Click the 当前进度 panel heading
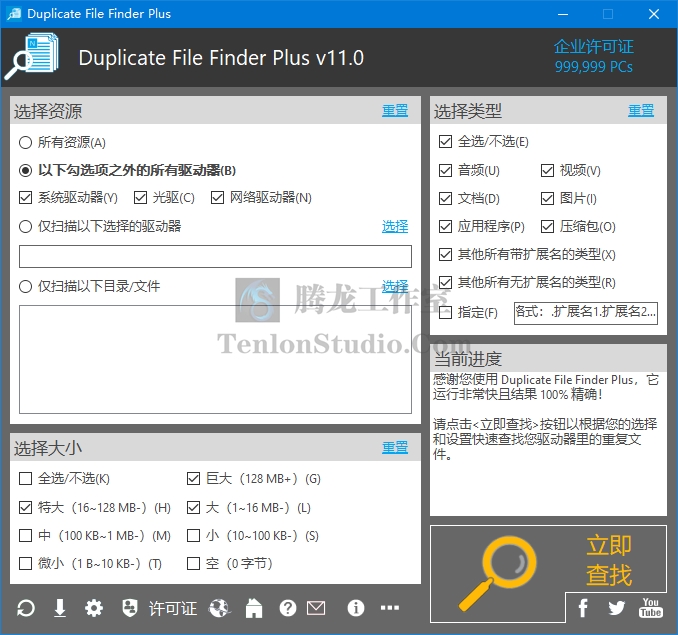The image size is (678, 635). [468, 358]
